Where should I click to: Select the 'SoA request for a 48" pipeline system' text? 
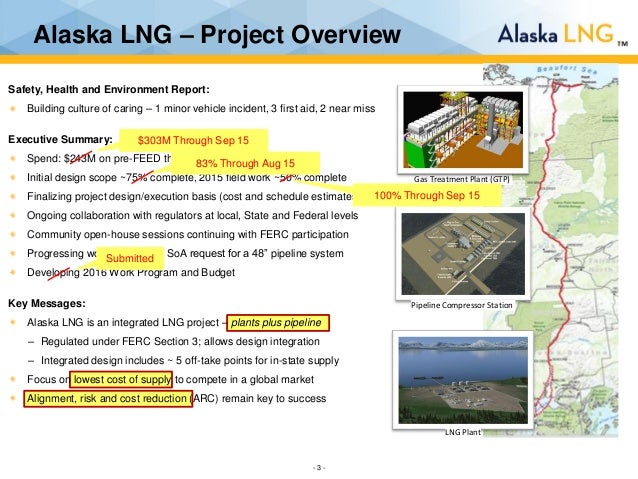click(x=255, y=253)
